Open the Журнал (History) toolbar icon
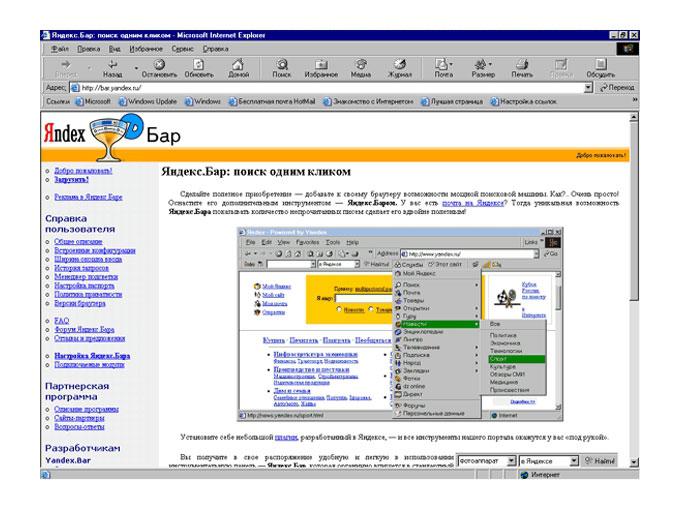This screenshot has height=510, width=680. click(x=399, y=65)
